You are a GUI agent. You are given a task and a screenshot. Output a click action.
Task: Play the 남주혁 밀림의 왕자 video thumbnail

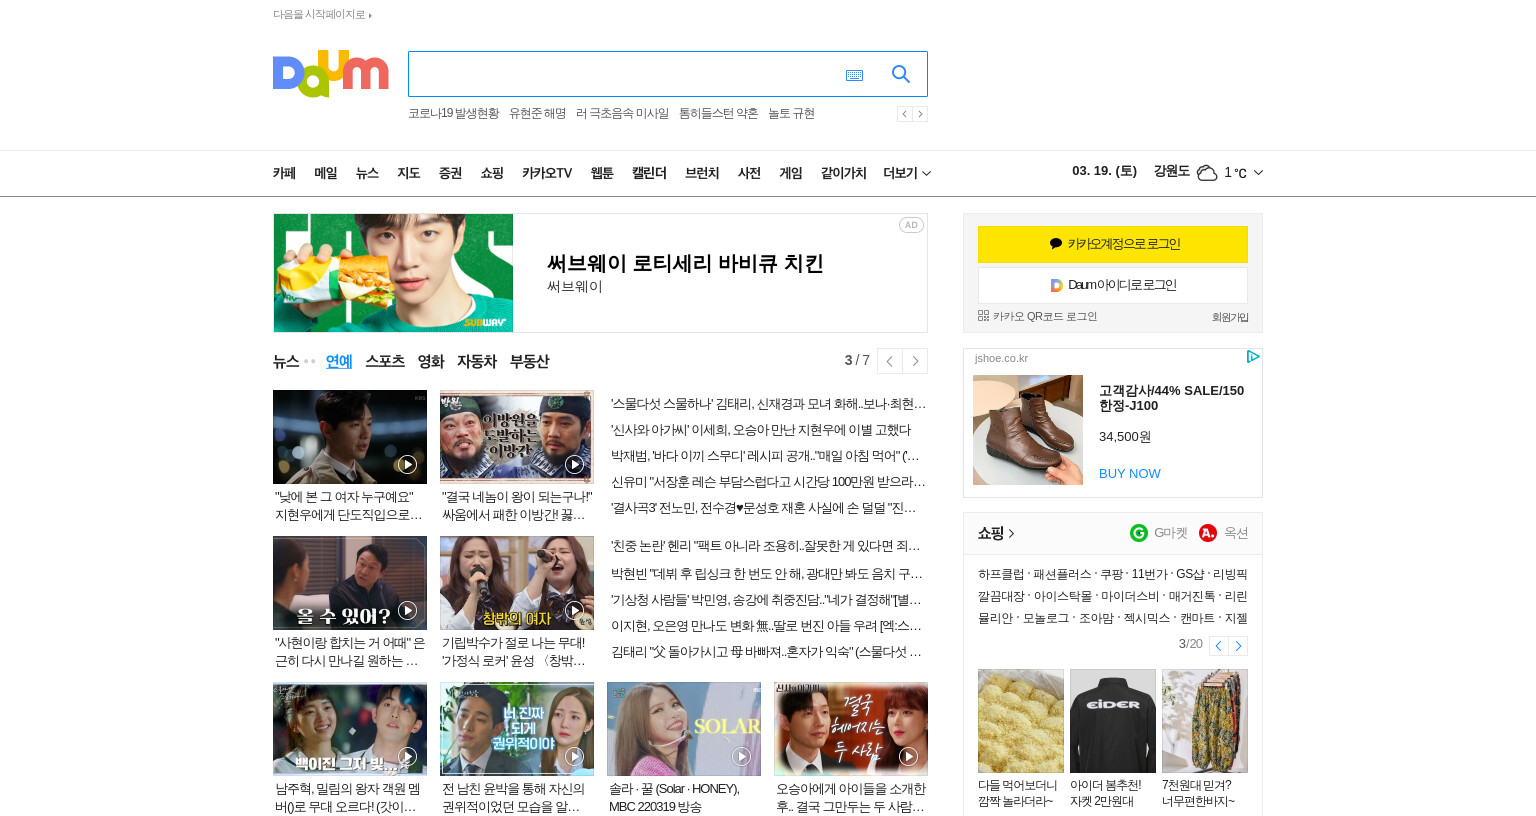coord(350,729)
